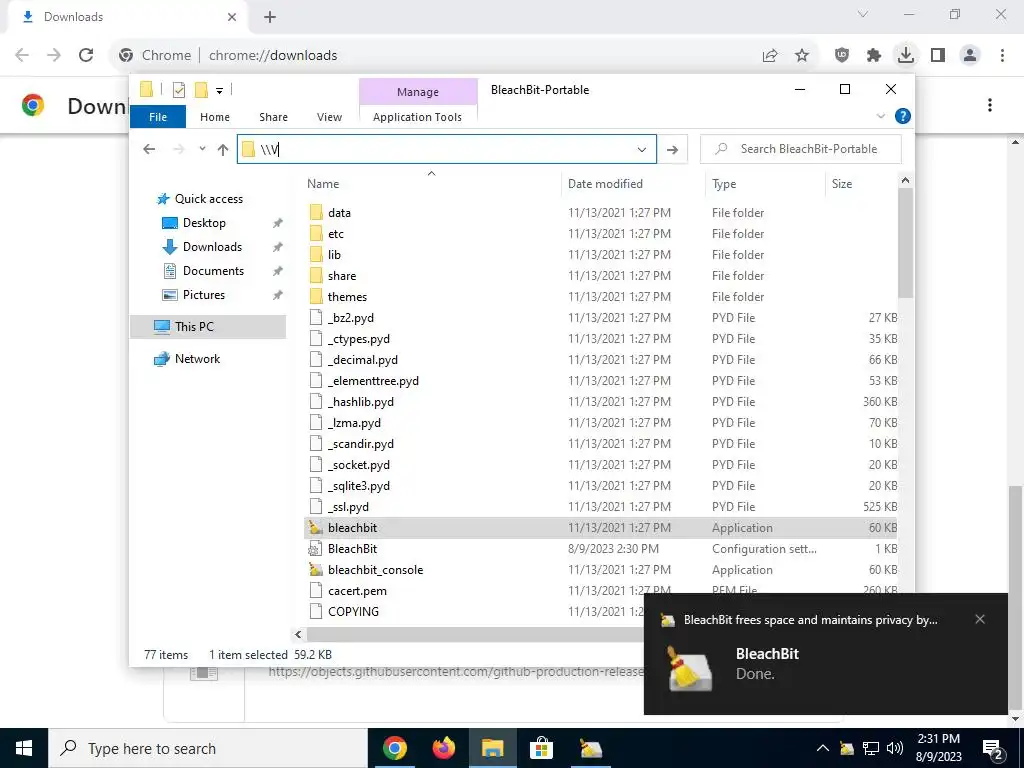
Task: Click the Manage contextual tab
Action: tap(418, 92)
